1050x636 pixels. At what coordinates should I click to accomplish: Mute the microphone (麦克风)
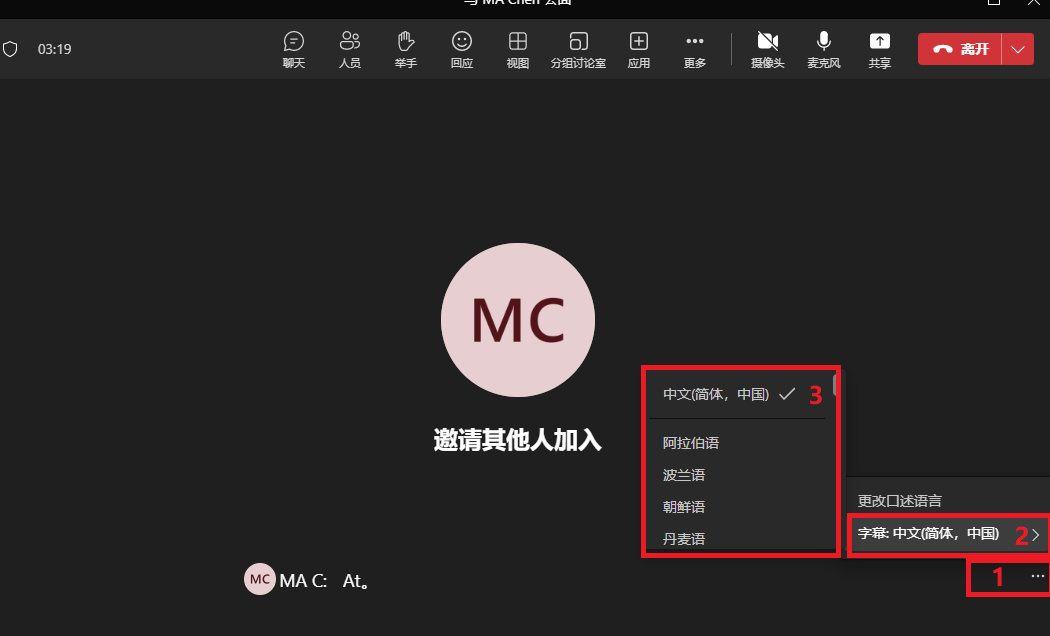point(824,50)
